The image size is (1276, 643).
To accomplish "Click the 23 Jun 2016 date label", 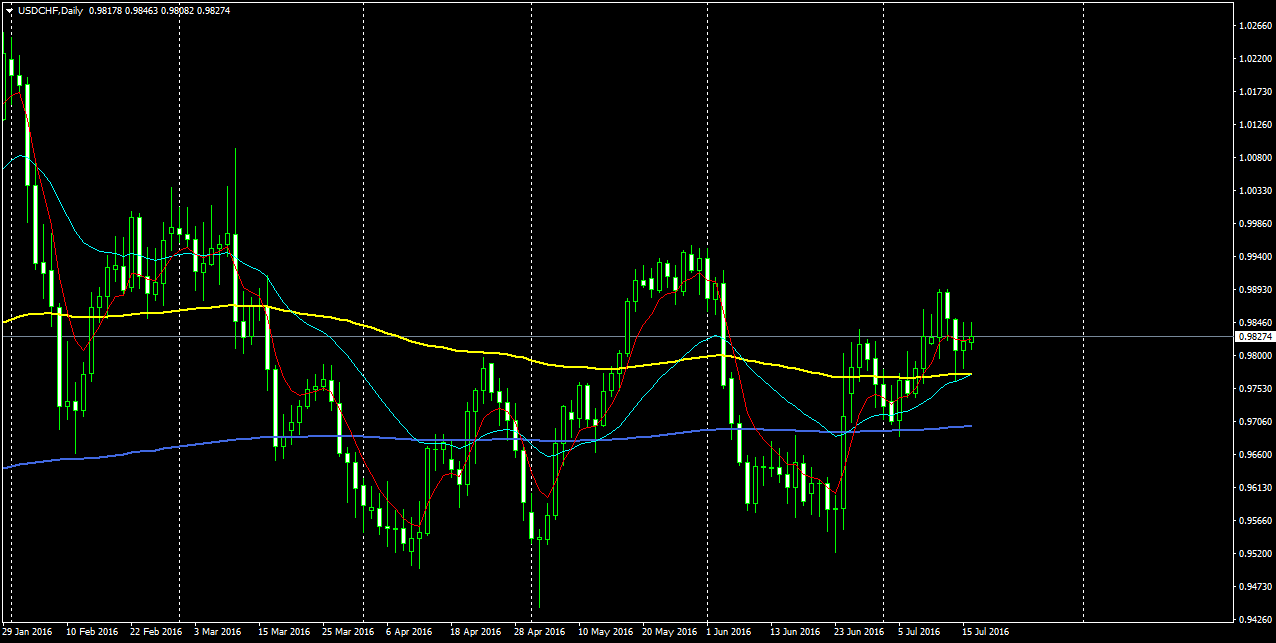I will click(860, 632).
